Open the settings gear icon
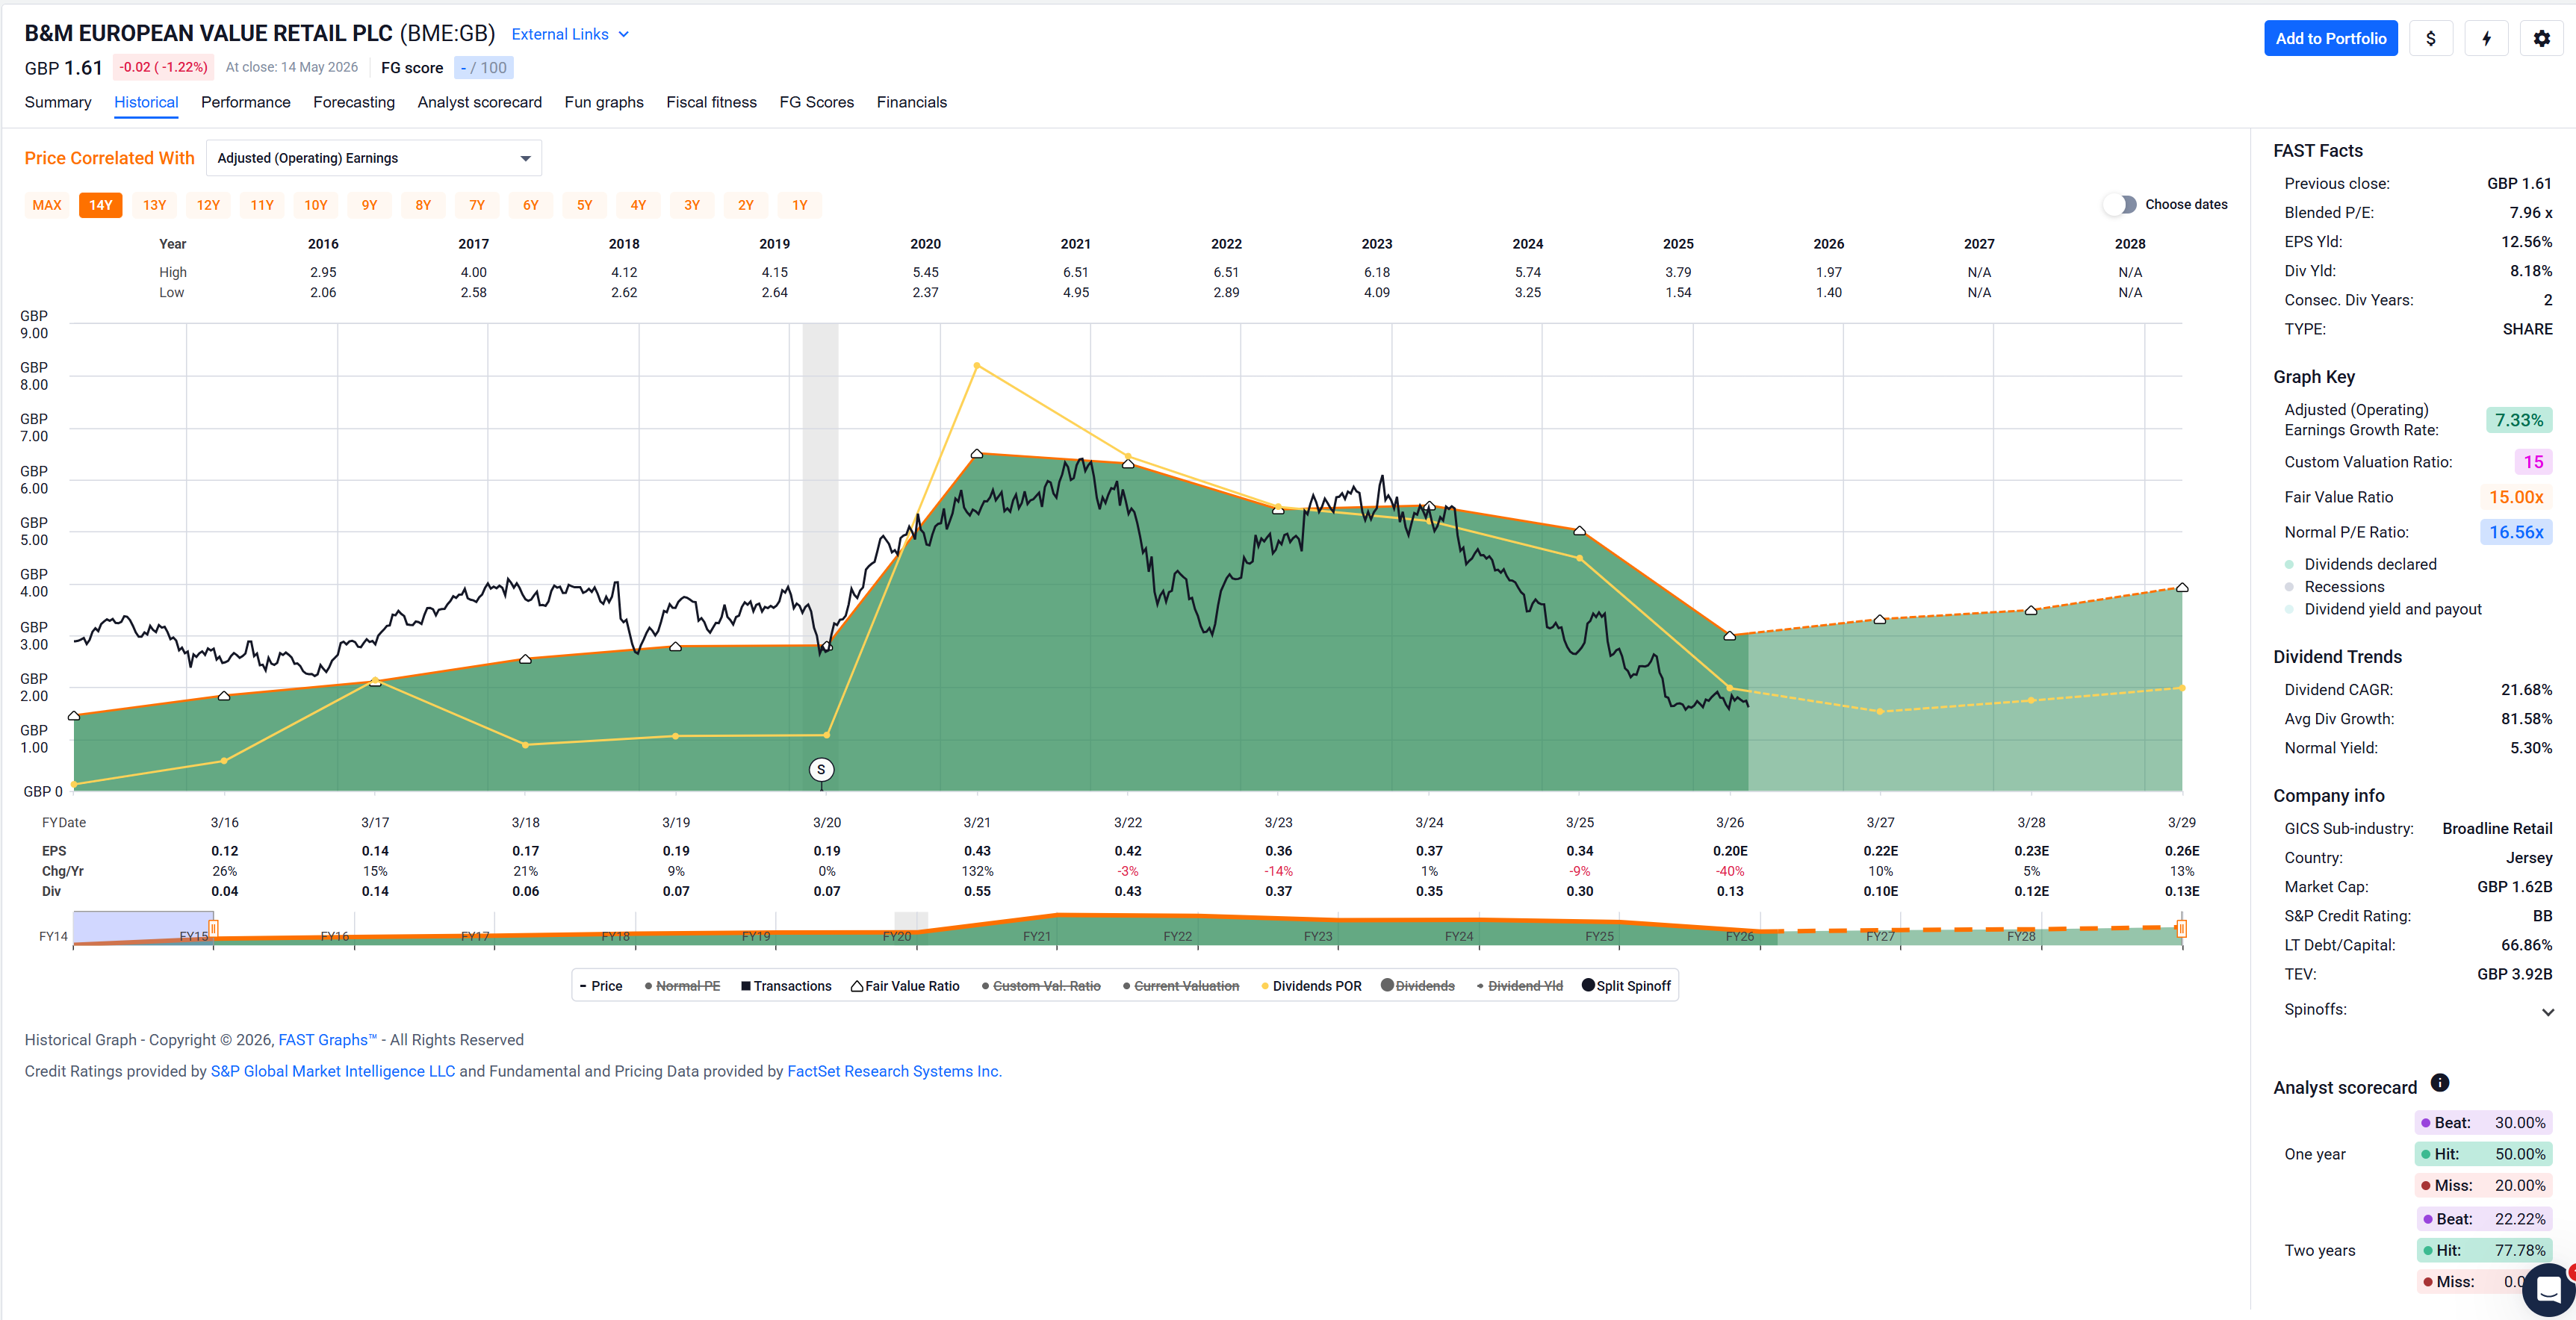Screen dimensions: 2576x1320 [x=2541, y=39]
